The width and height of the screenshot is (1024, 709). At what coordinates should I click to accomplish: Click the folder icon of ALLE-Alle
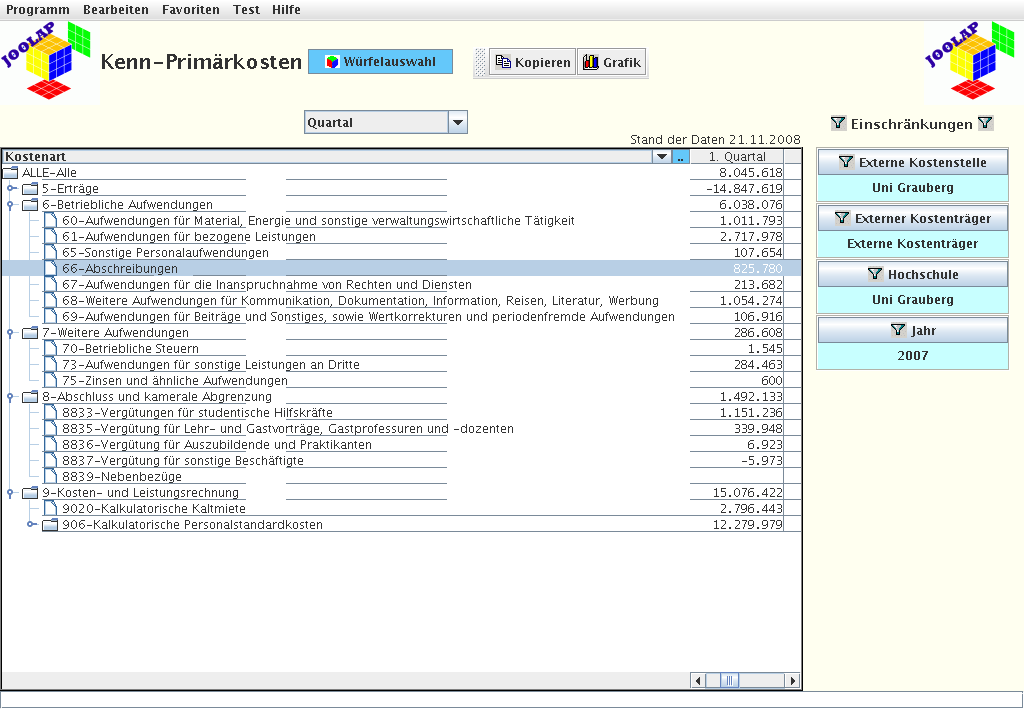[11, 173]
